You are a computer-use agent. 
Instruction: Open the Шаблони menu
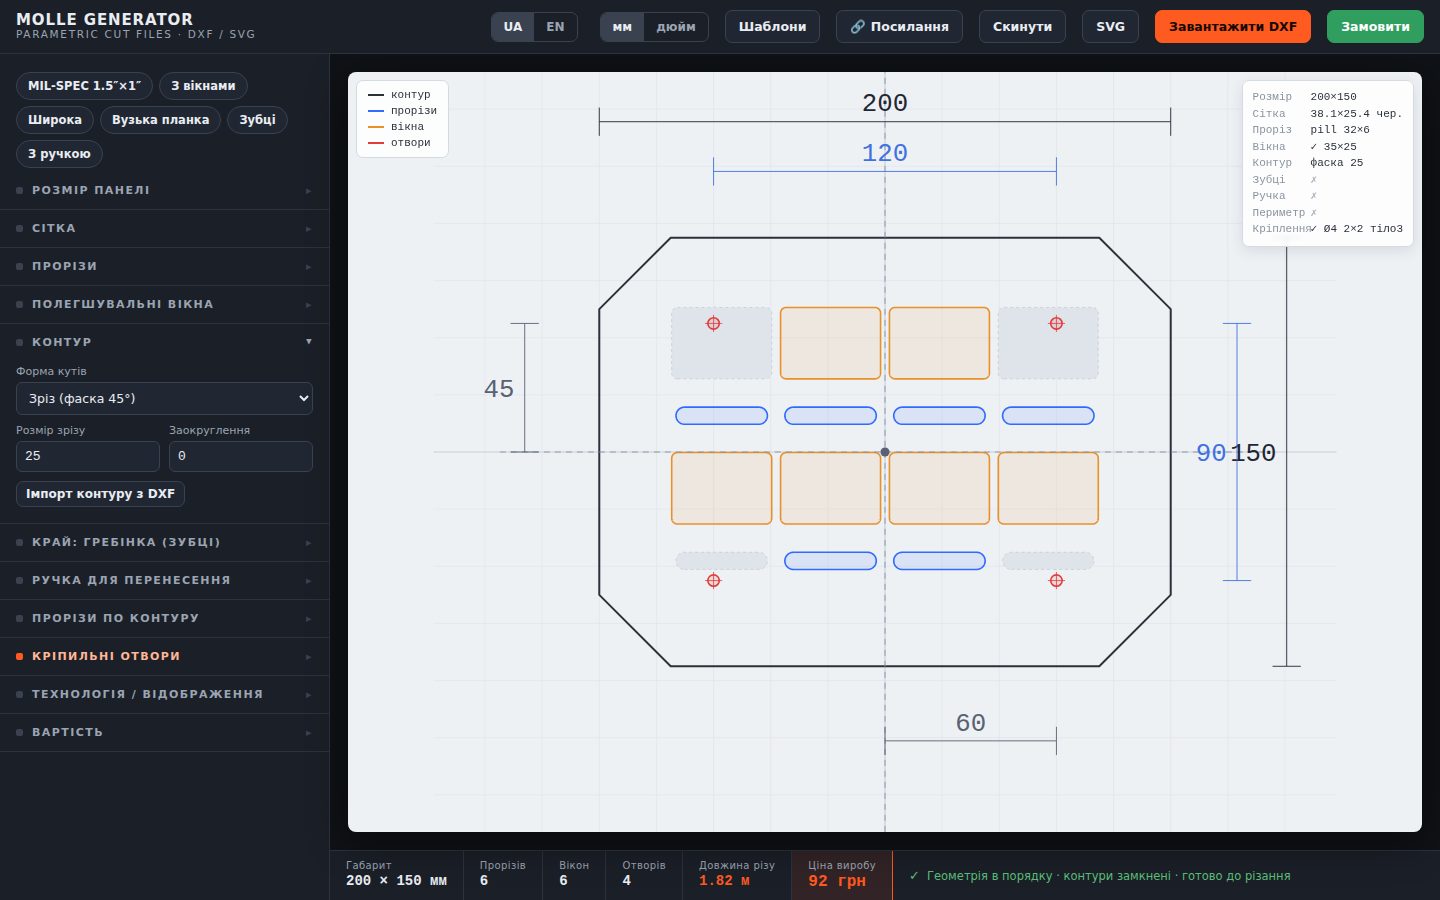click(x=772, y=27)
